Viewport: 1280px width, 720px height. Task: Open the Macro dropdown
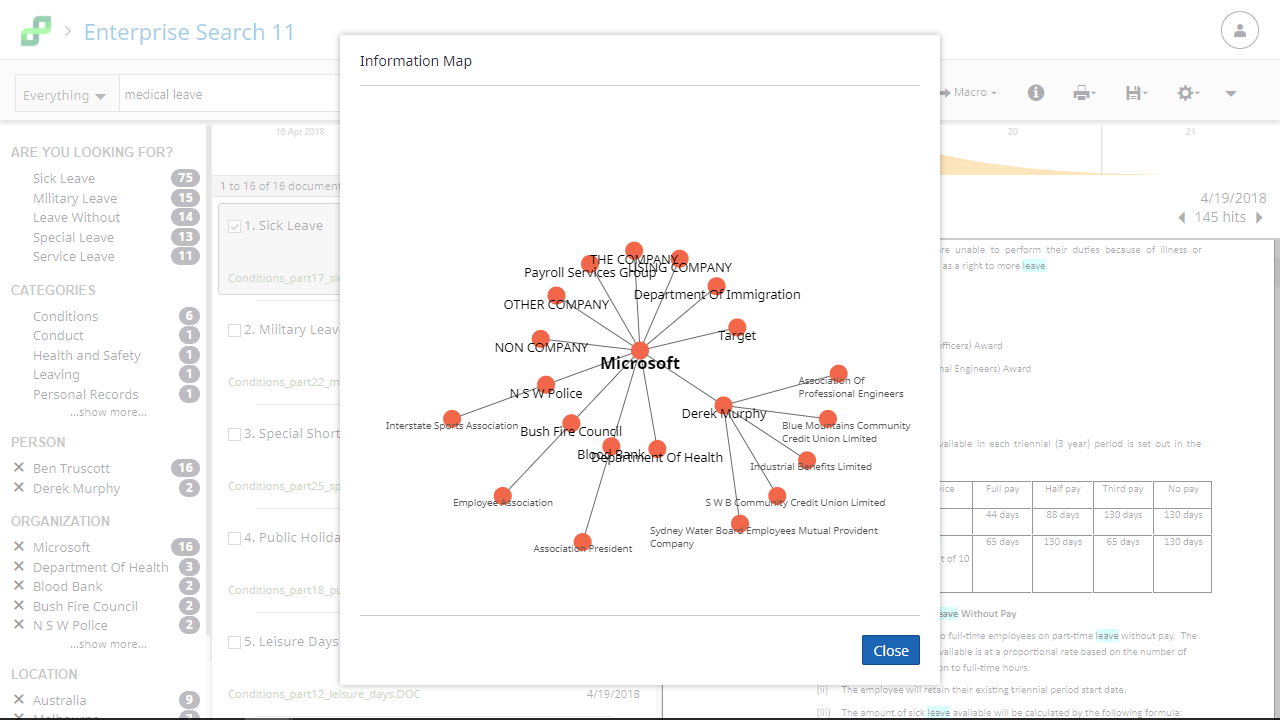(x=969, y=93)
